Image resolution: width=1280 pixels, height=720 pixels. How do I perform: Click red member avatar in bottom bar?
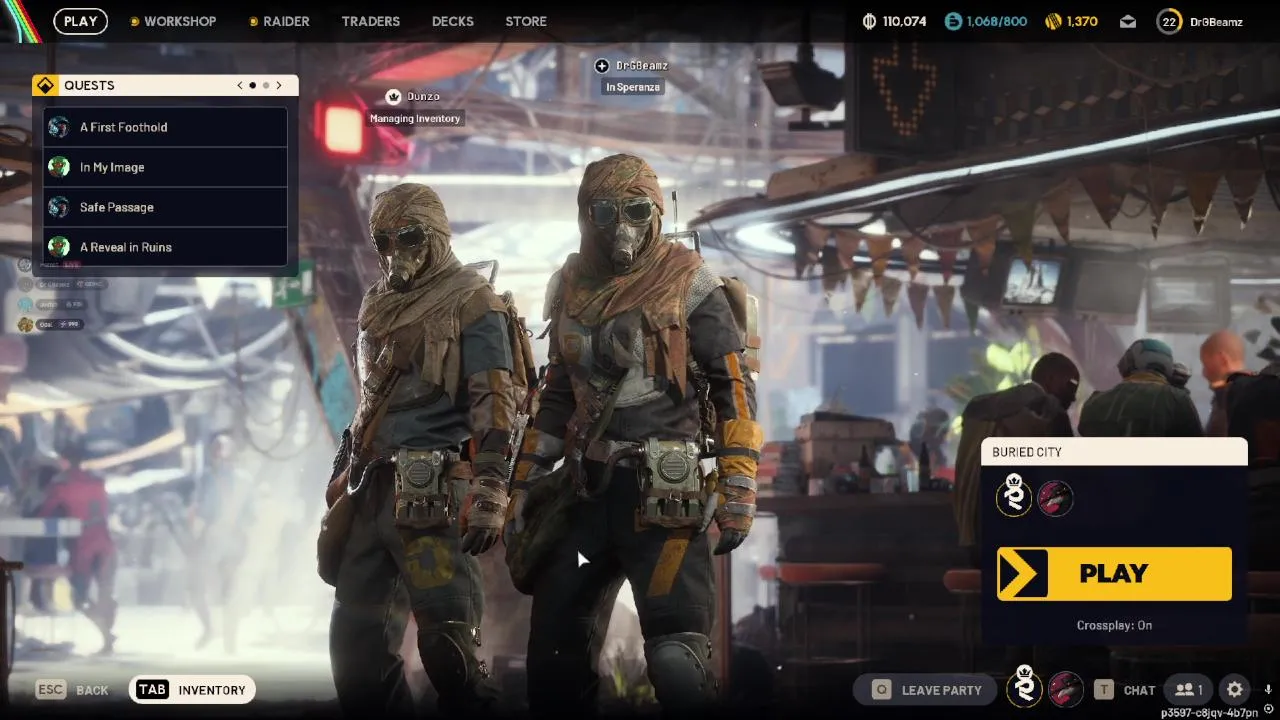click(1066, 689)
